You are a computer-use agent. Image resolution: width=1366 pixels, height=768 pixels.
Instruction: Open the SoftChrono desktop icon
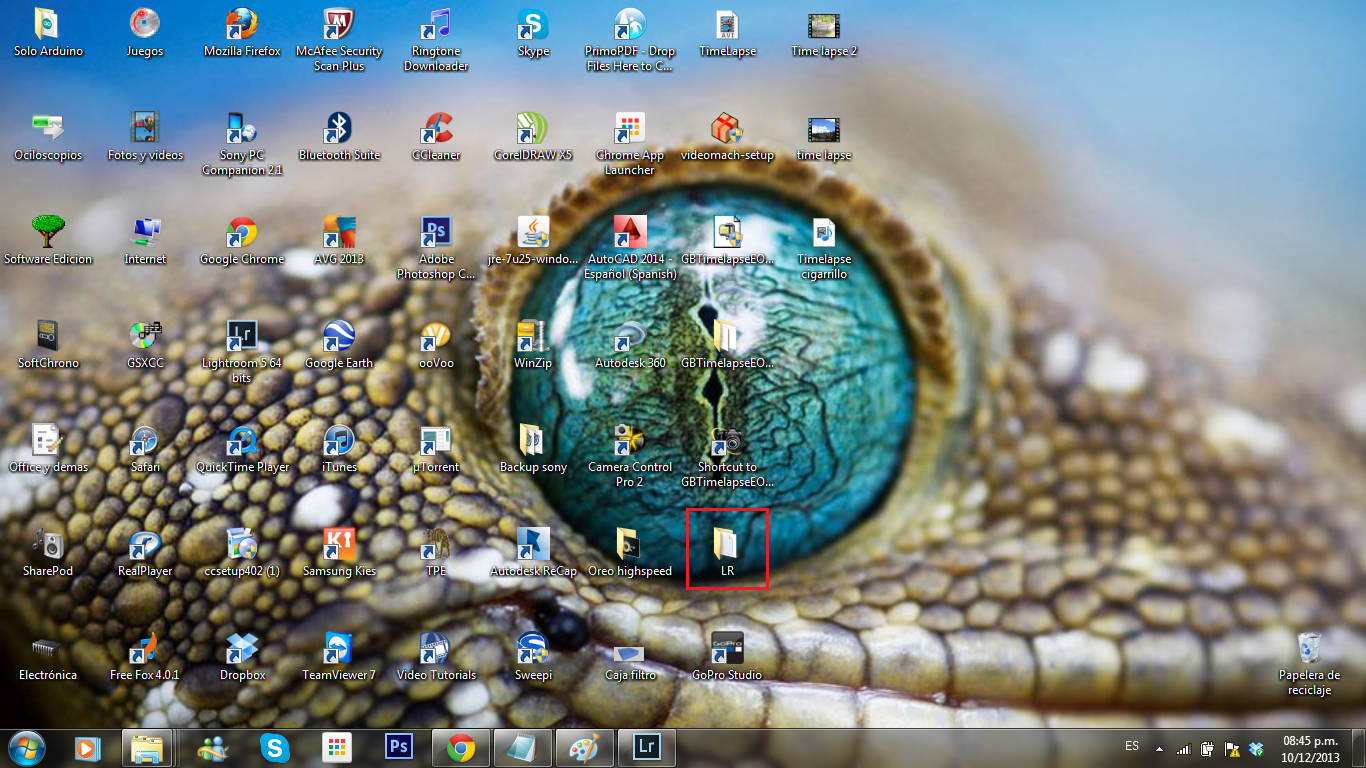click(48, 345)
